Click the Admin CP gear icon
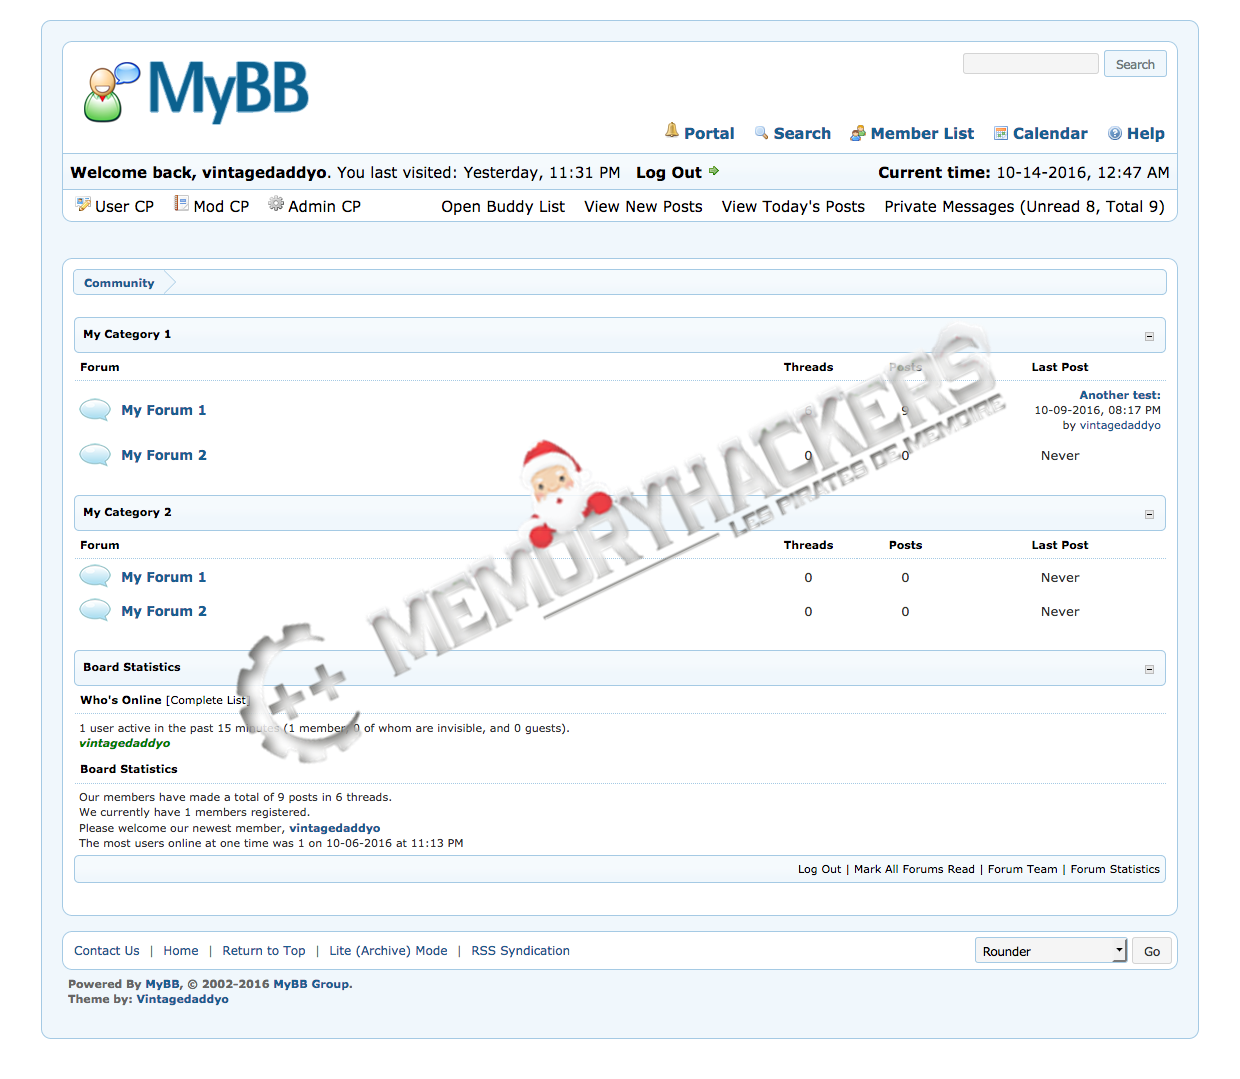 coord(276,204)
